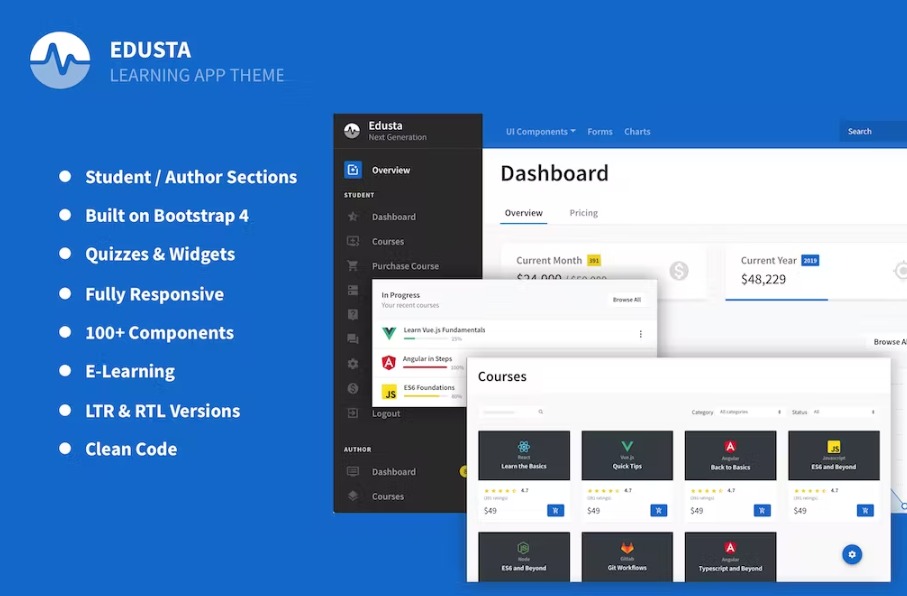Click the star icon beside Student Dashboard
907x596 pixels.
pyautogui.click(x=353, y=216)
